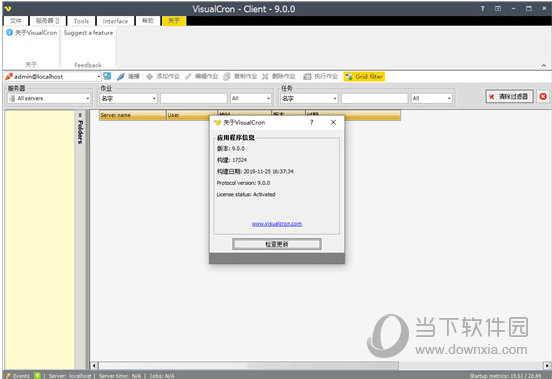
Task: Click 复制作业 copy job toolbar button
Action: tap(240, 76)
